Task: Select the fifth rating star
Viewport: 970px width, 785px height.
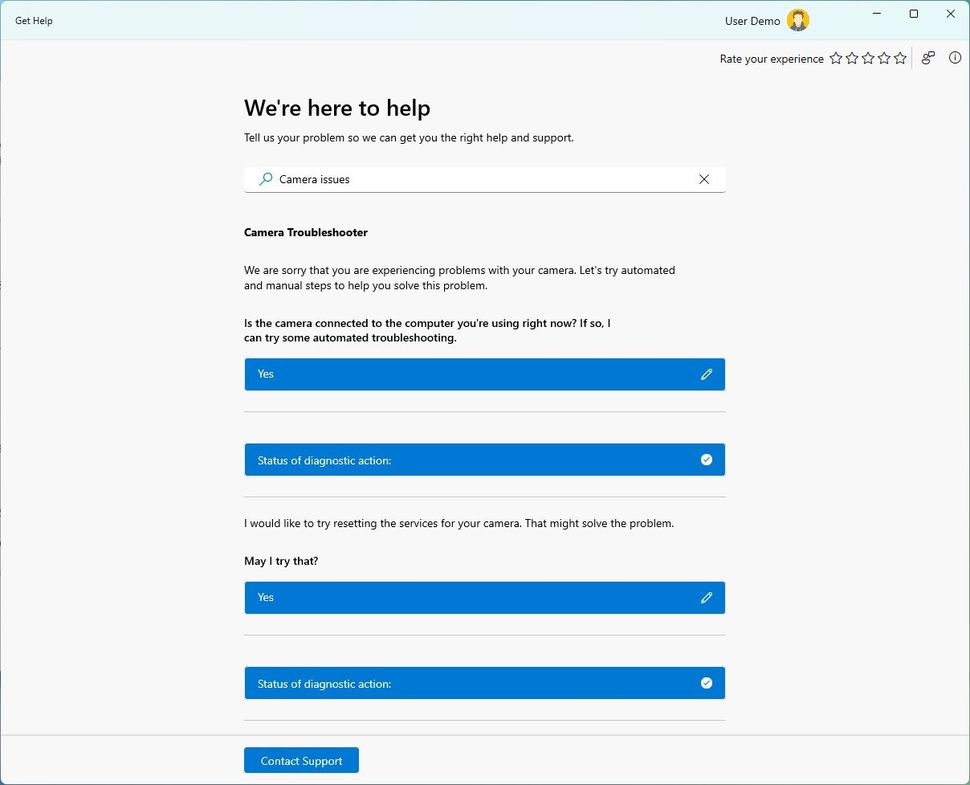Action: click(x=901, y=58)
